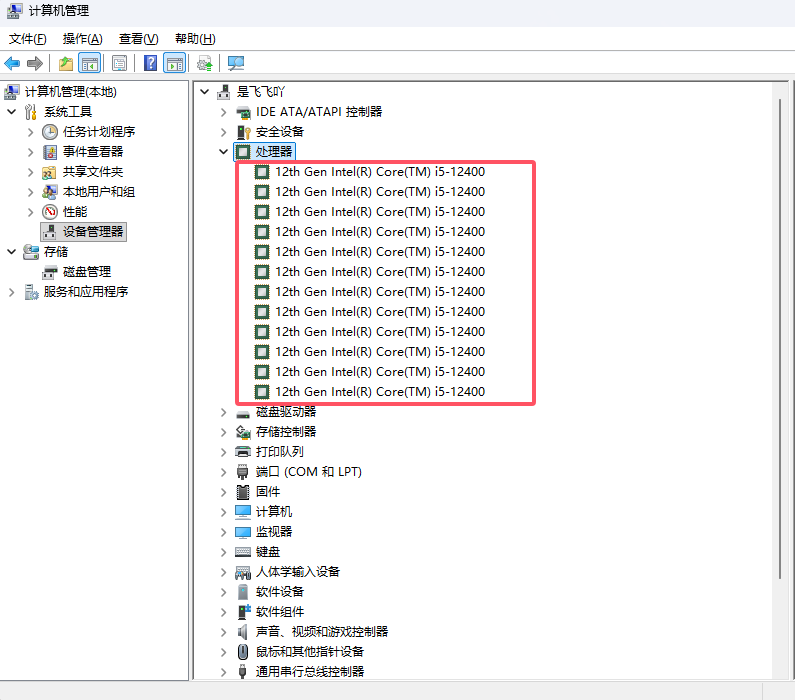Image resolution: width=795 pixels, height=700 pixels.
Task: Open the 文件(F) menu
Action: [27, 39]
